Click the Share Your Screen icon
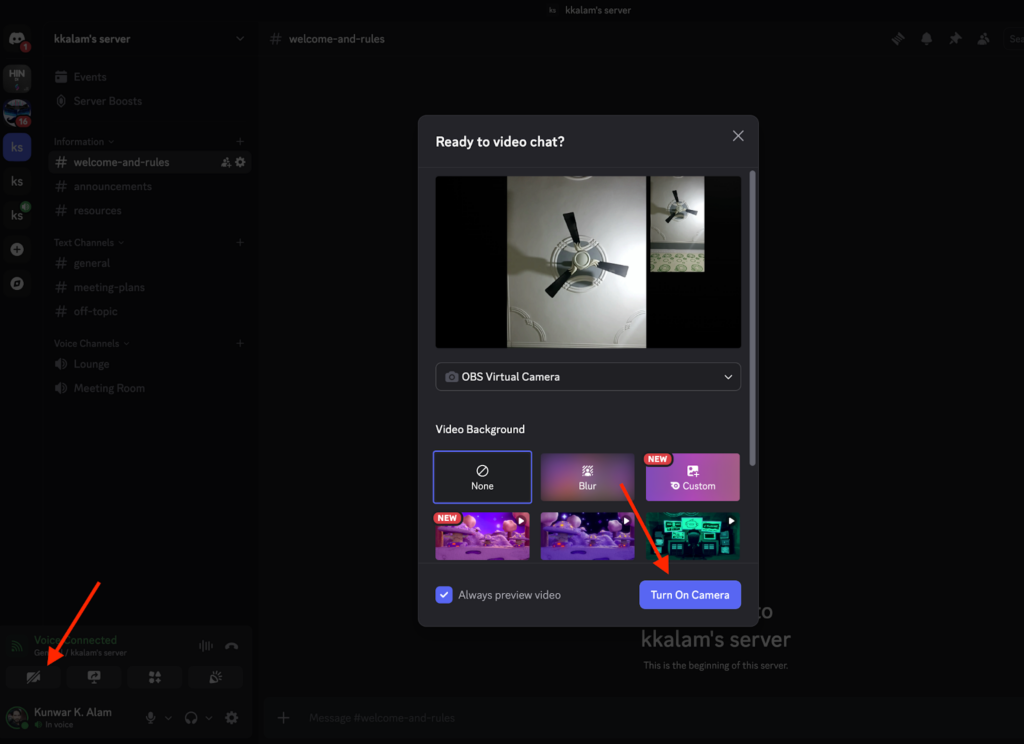The image size is (1024, 744). [x=94, y=677]
